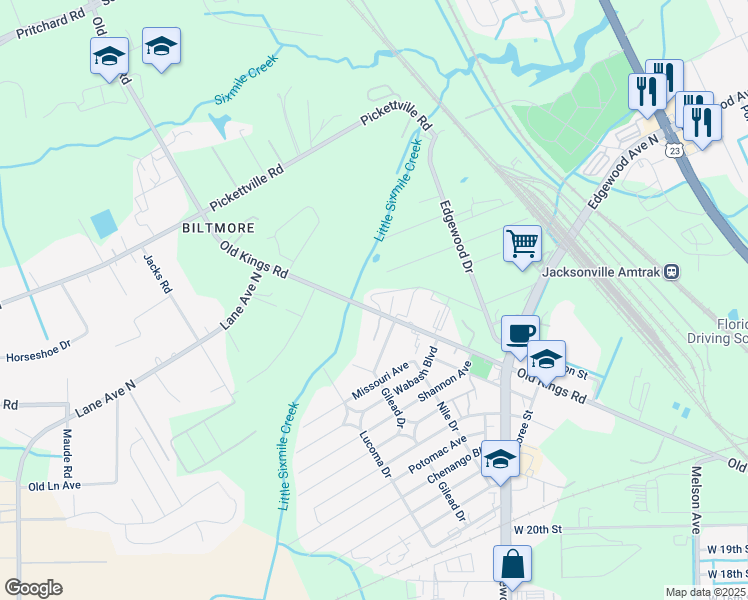The width and height of the screenshot is (748, 600).
Task: Click the Jacksonville Amtrak label
Action: pos(601,272)
